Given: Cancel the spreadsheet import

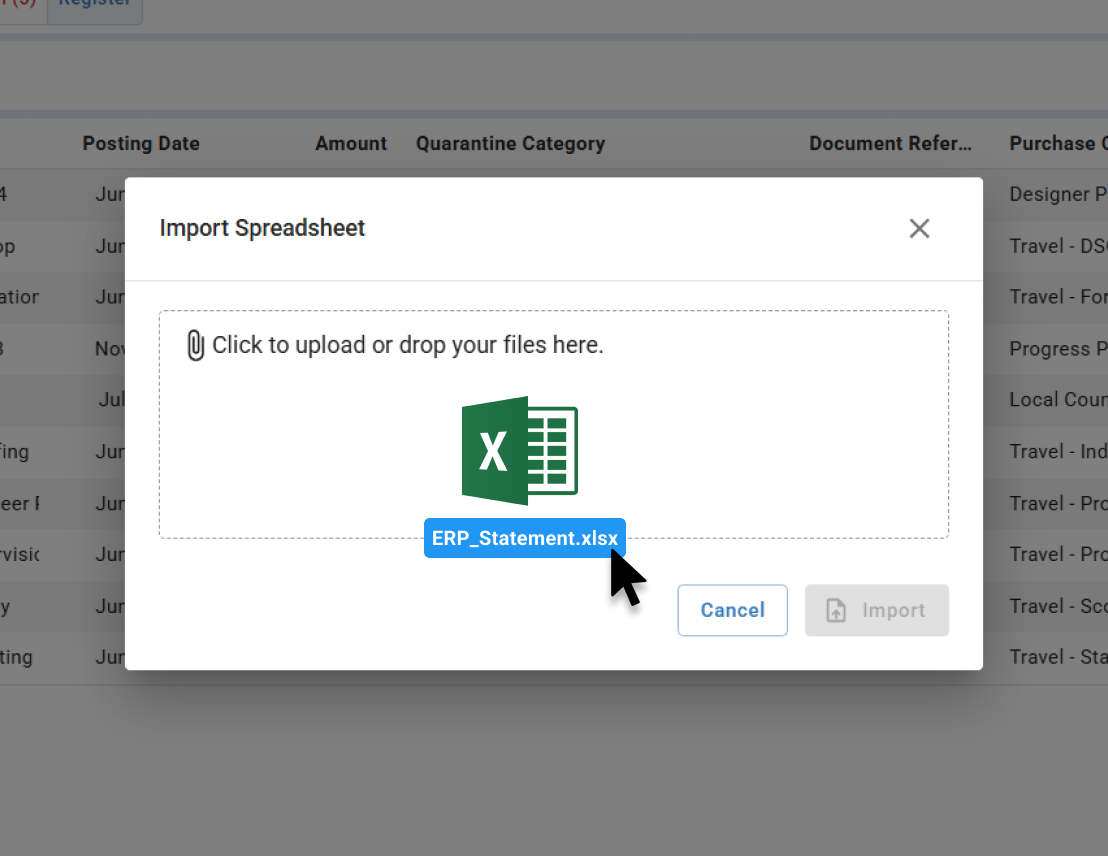Looking at the screenshot, I should [x=732, y=610].
